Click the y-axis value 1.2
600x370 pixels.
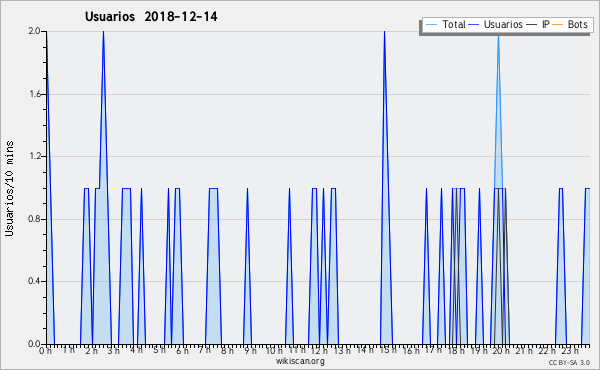tap(34, 156)
